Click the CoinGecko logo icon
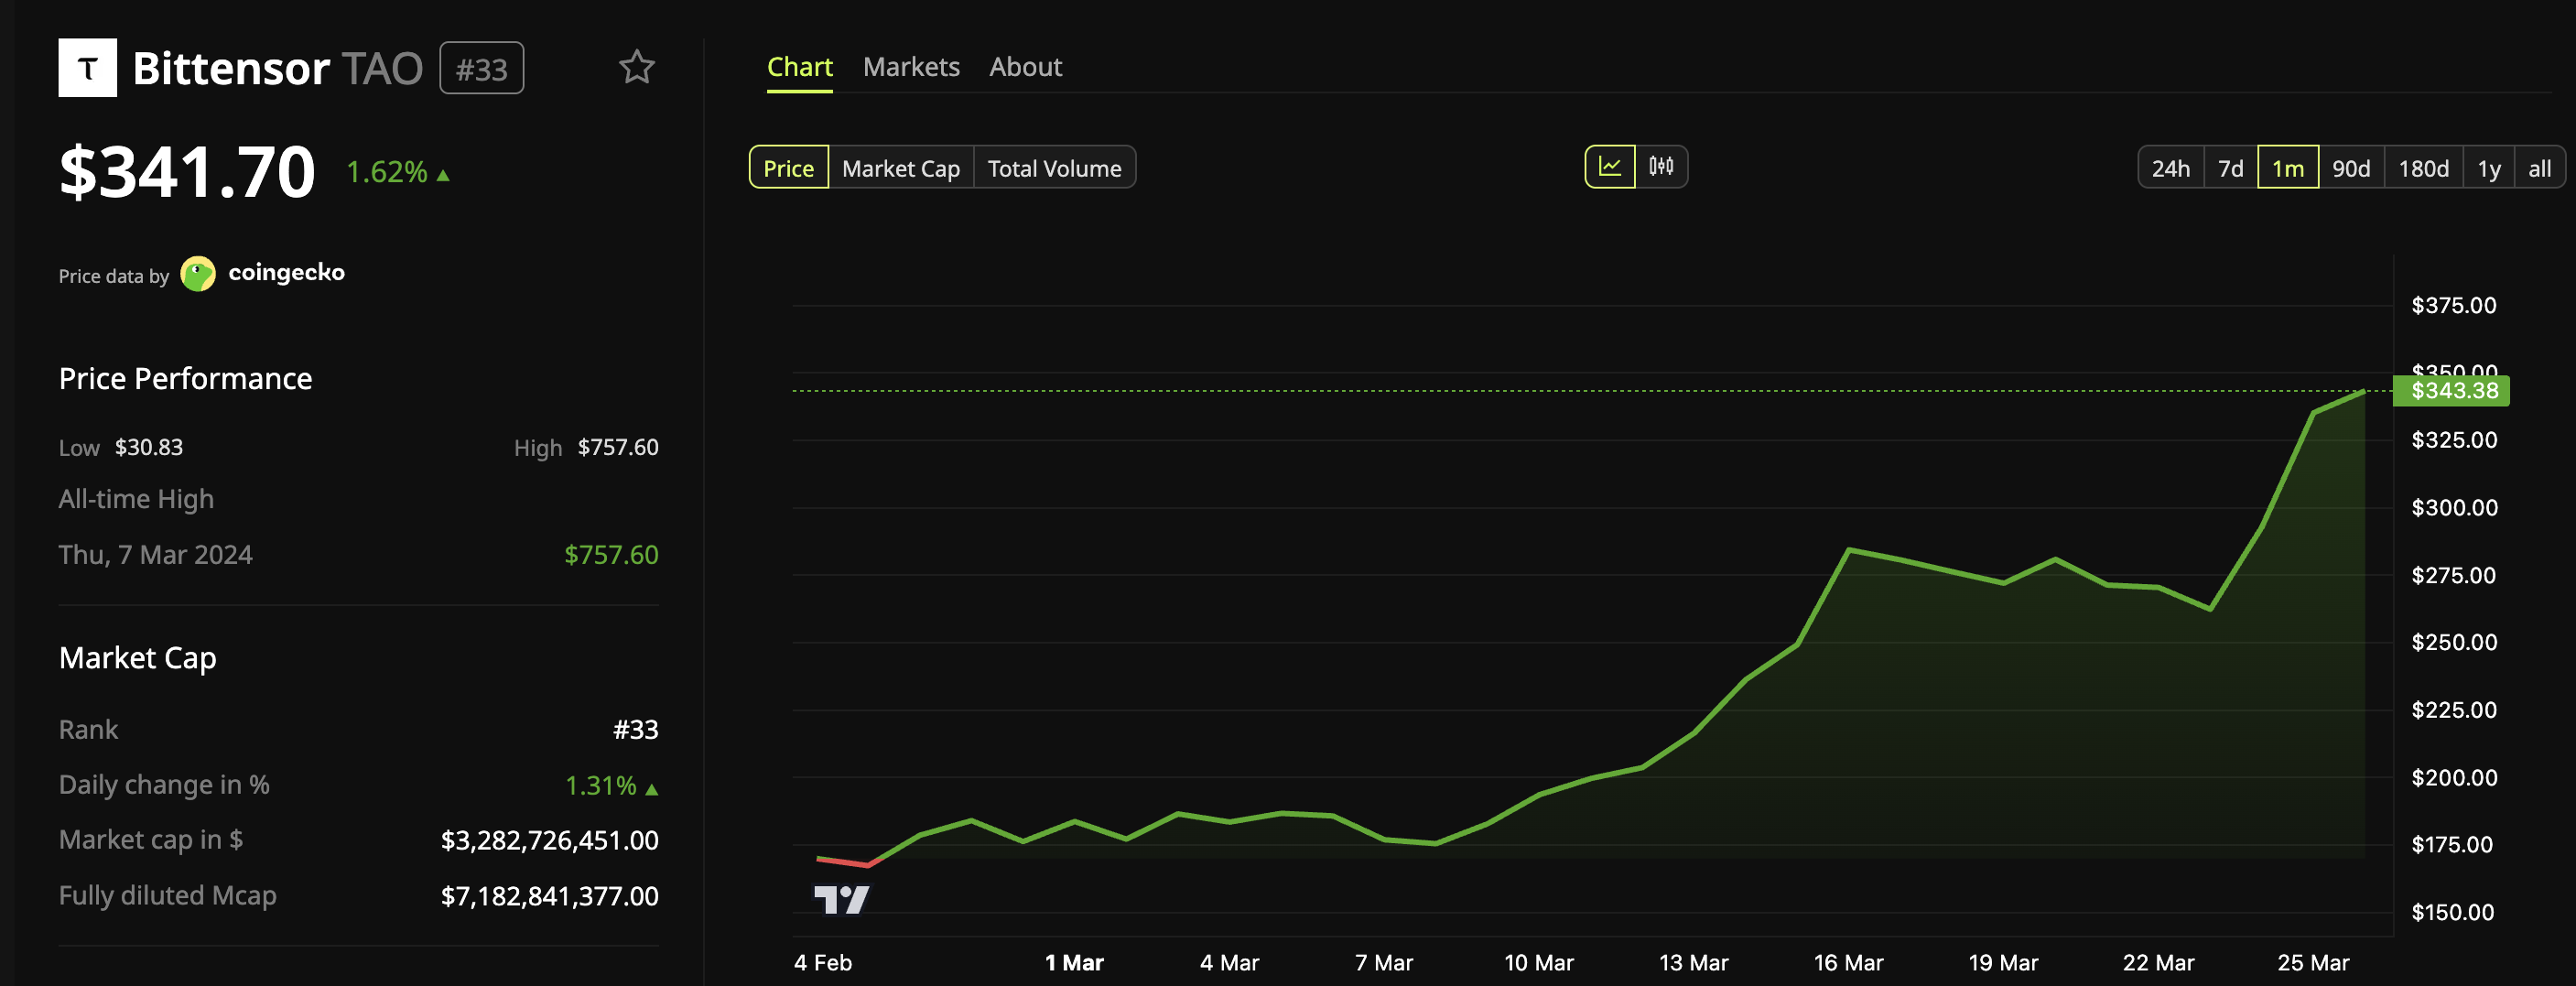2576x986 pixels. (x=198, y=274)
